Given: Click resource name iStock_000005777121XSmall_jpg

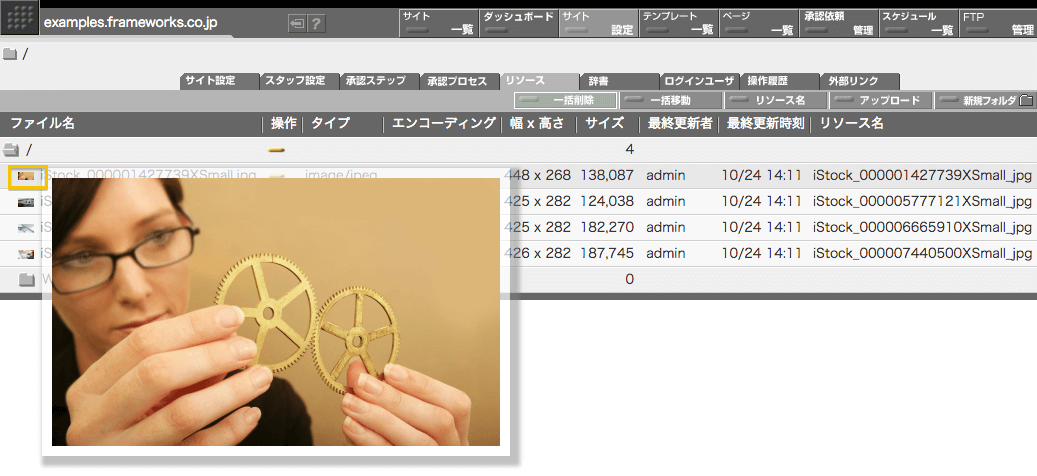Looking at the screenshot, I should tap(923, 202).
